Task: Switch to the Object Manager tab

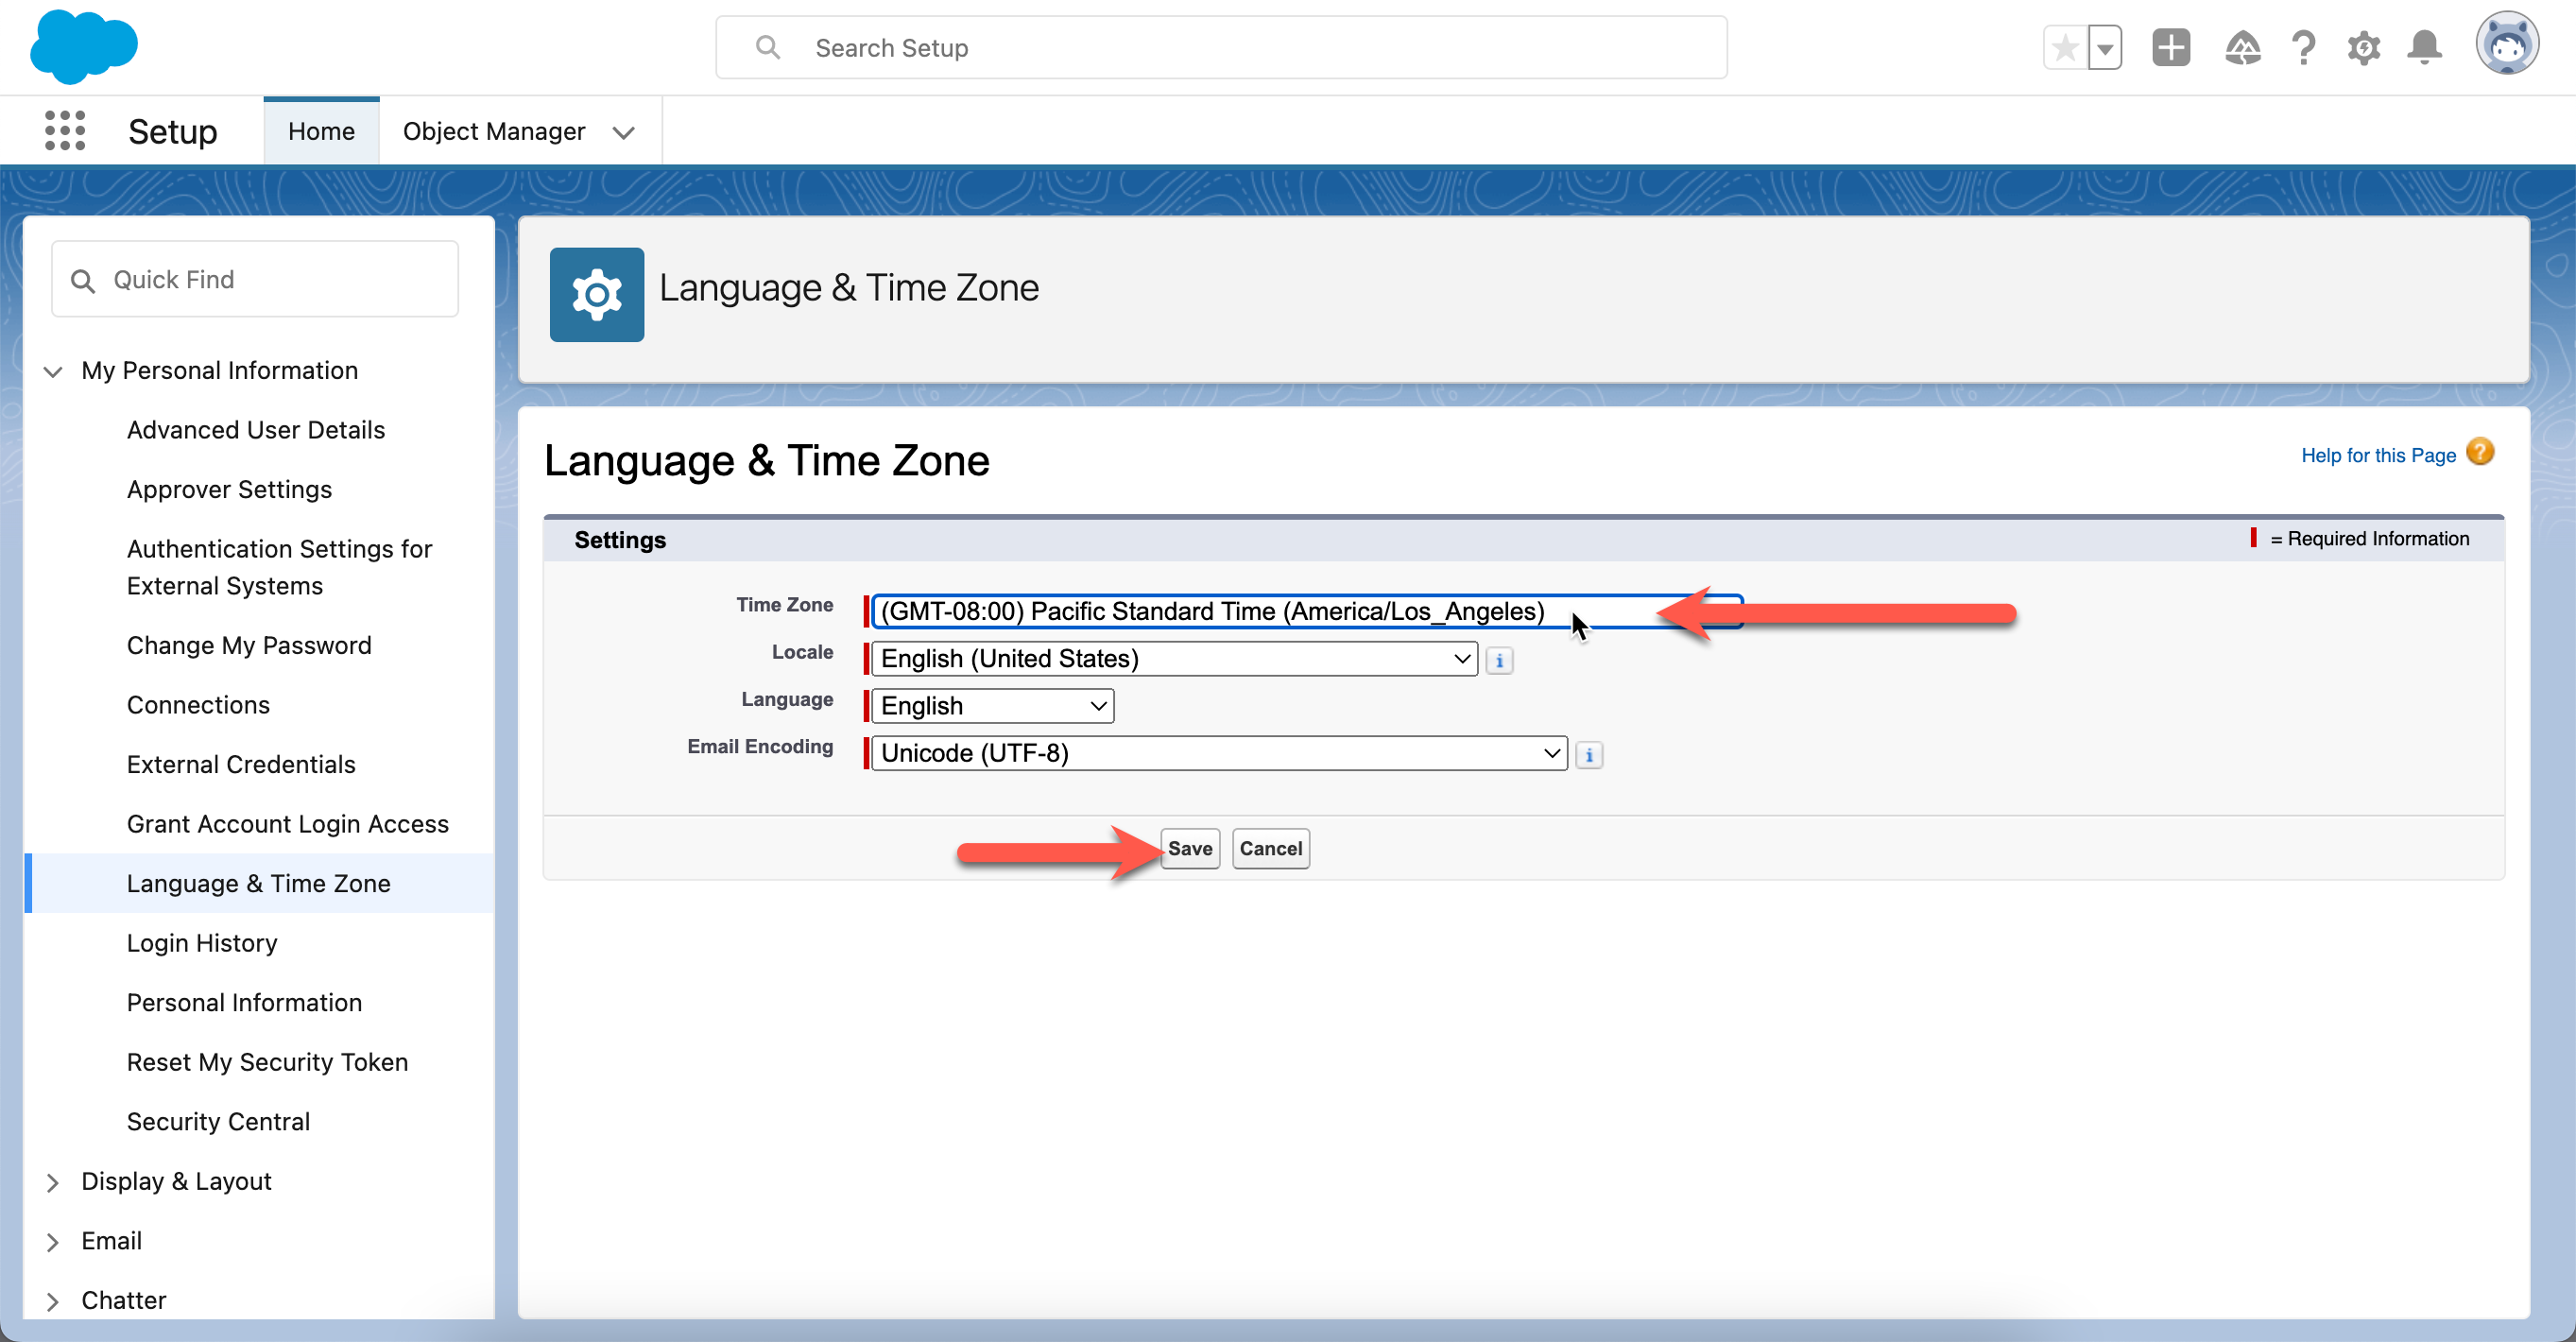Action: coord(494,131)
